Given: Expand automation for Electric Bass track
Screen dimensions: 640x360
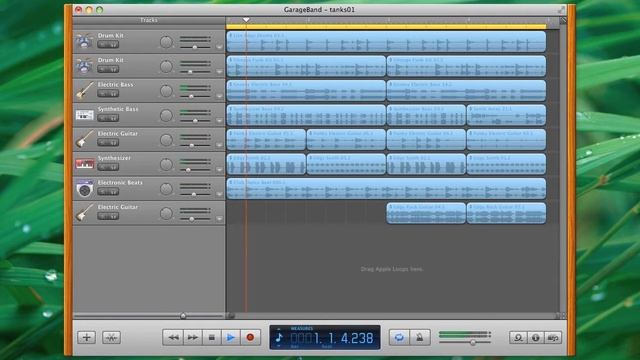Looking at the screenshot, I should tap(219, 96).
